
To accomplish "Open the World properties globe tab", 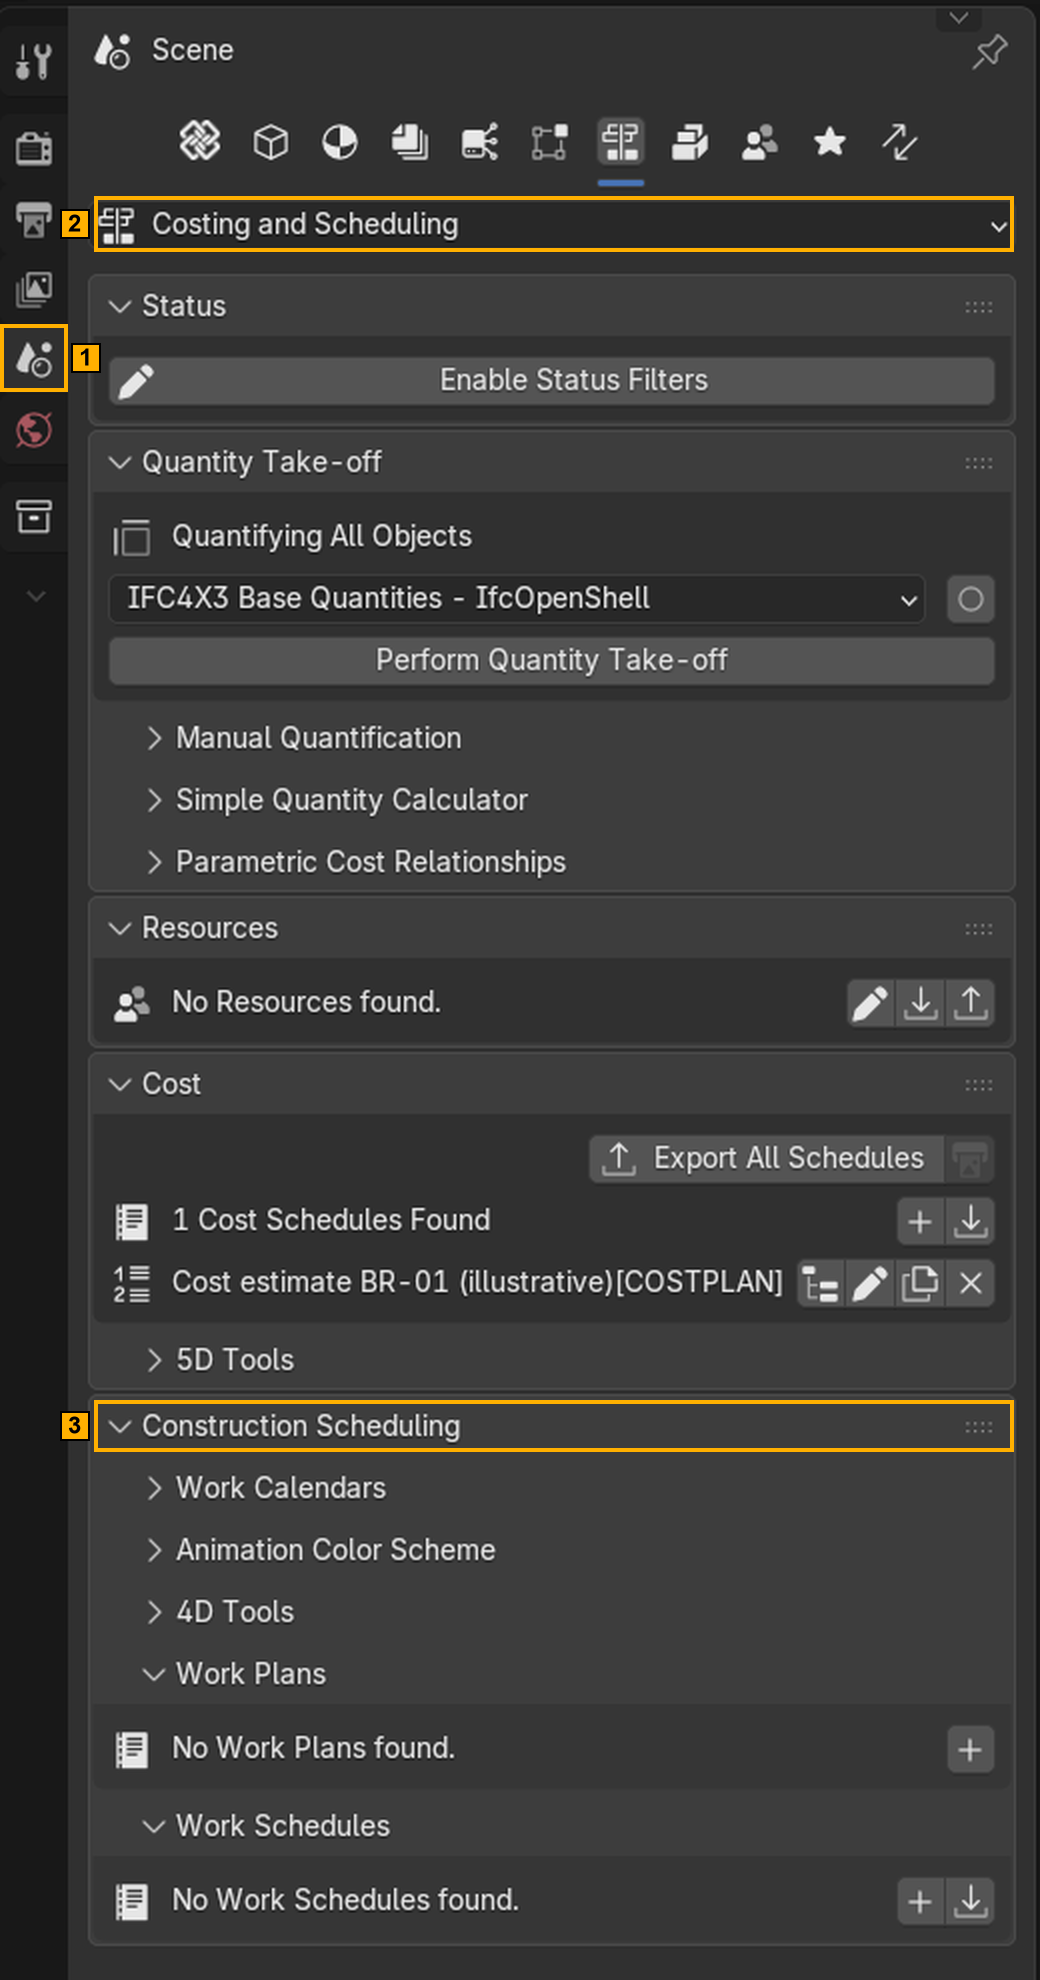I will point(33,430).
